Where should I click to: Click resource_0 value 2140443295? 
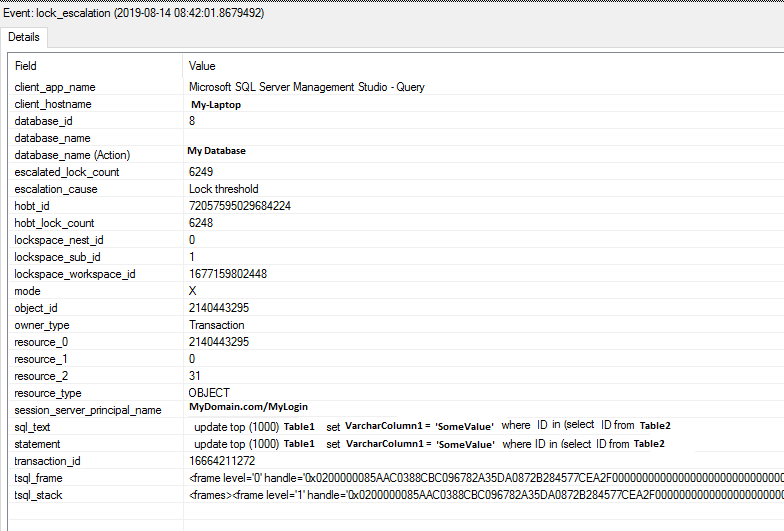219,342
